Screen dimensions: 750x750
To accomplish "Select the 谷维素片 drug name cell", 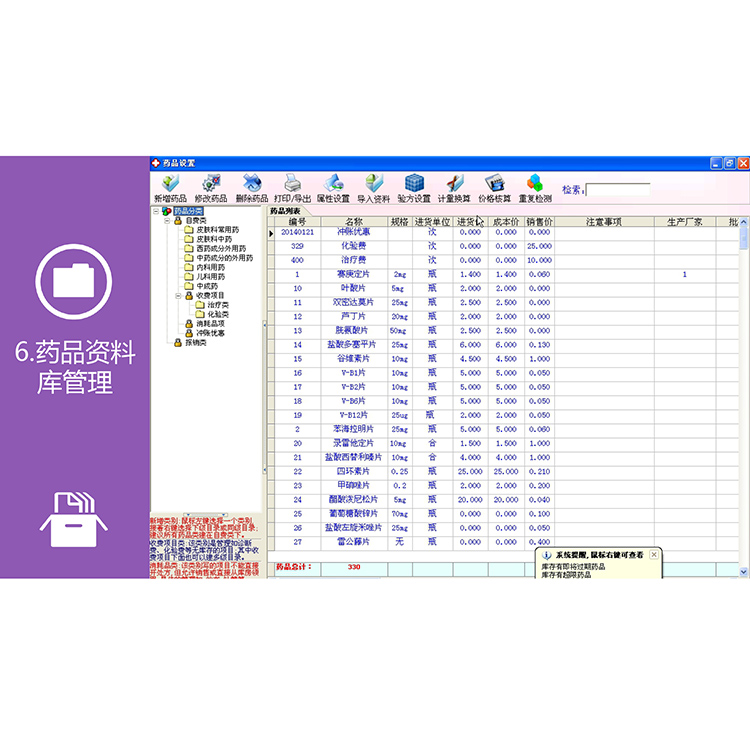I will click(354, 359).
